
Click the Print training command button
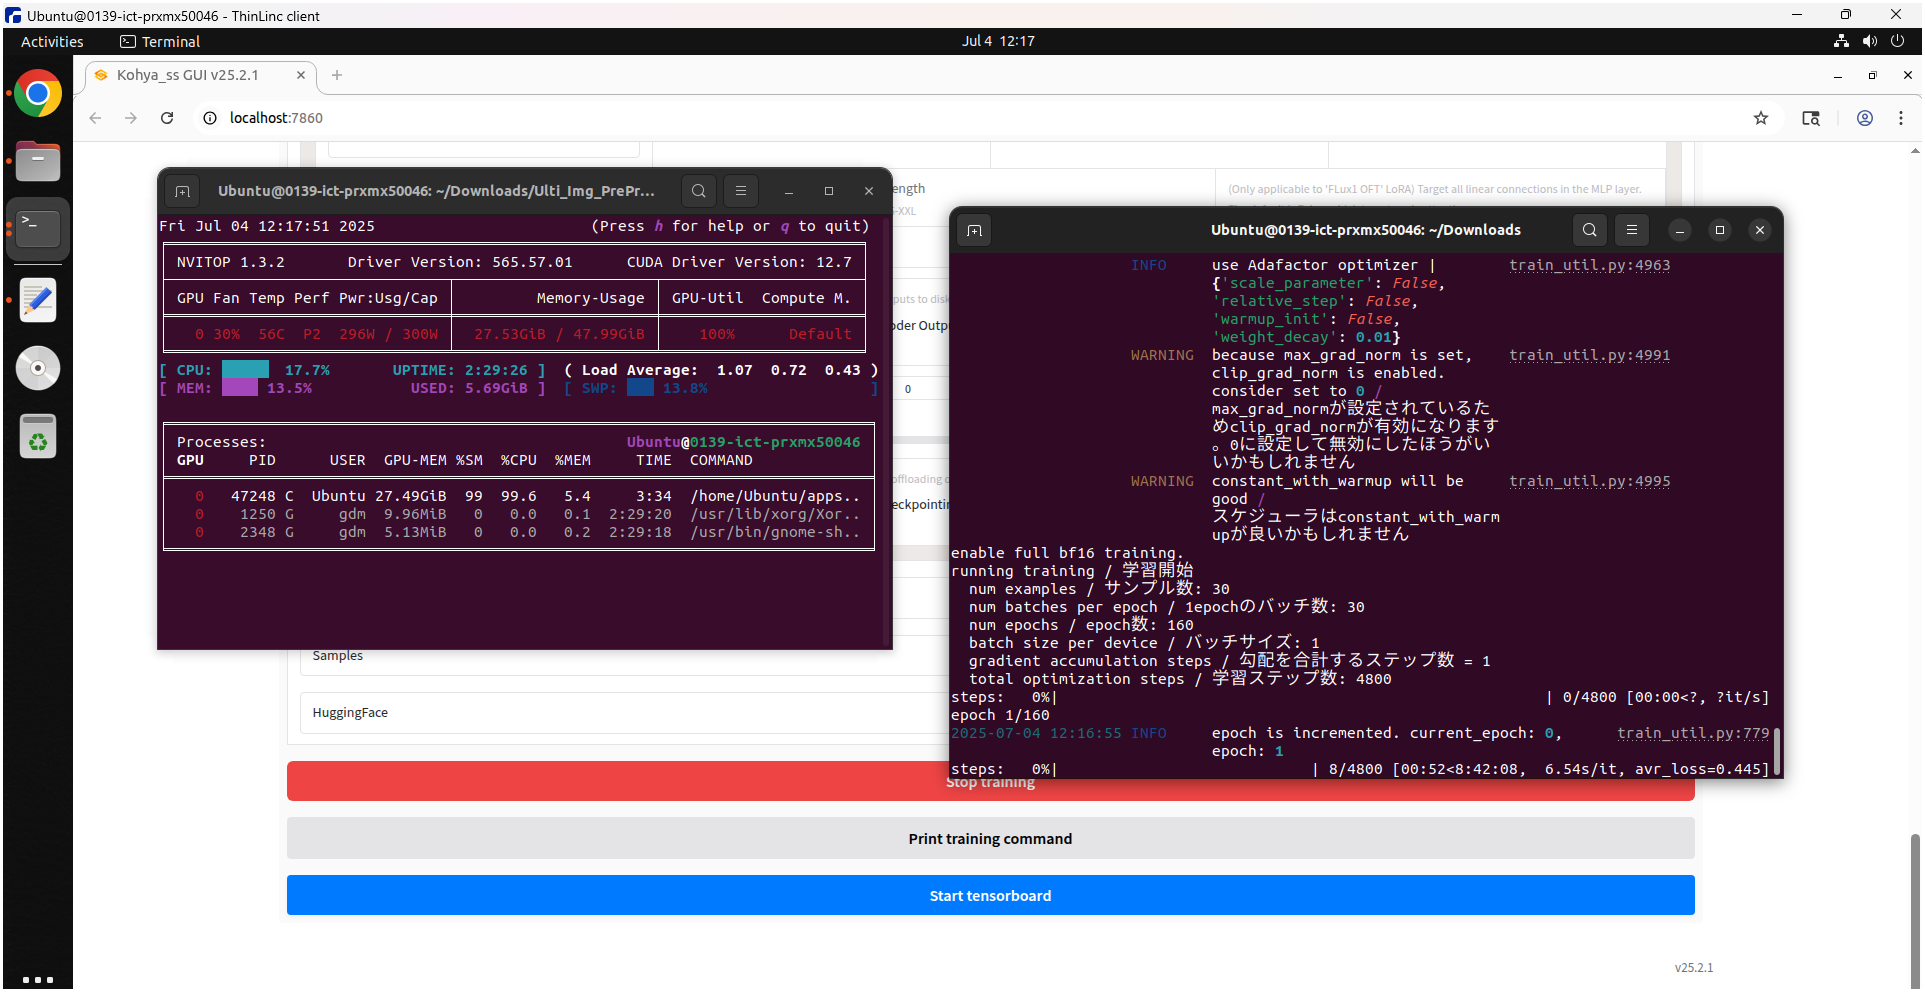[990, 839]
